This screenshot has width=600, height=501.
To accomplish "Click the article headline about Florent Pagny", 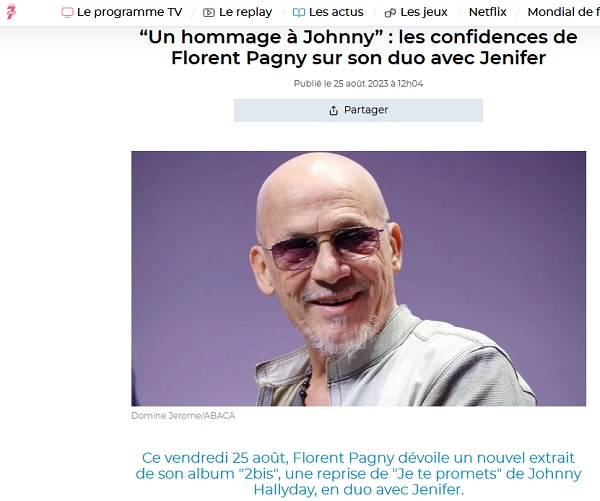I will [358, 47].
